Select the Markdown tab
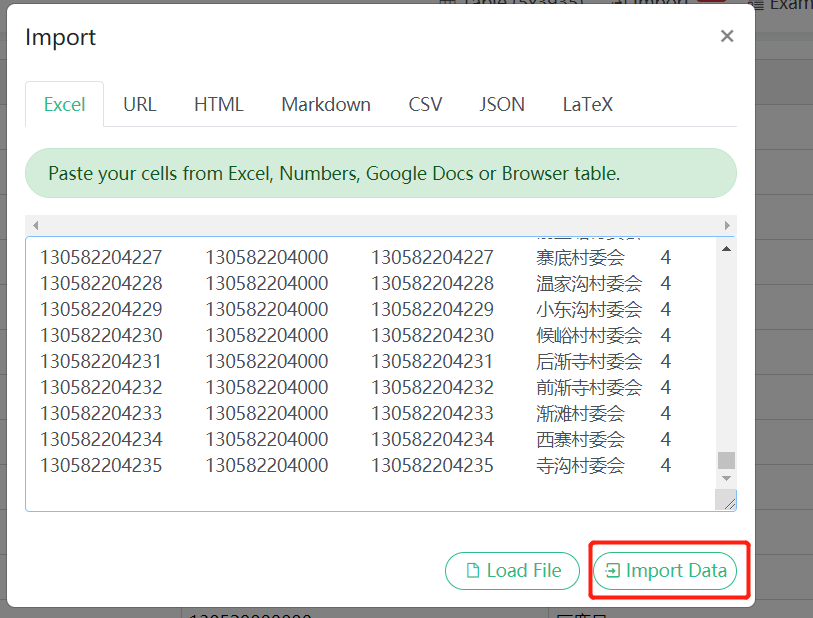This screenshot has height=618, width=813. tap(326, 104)
